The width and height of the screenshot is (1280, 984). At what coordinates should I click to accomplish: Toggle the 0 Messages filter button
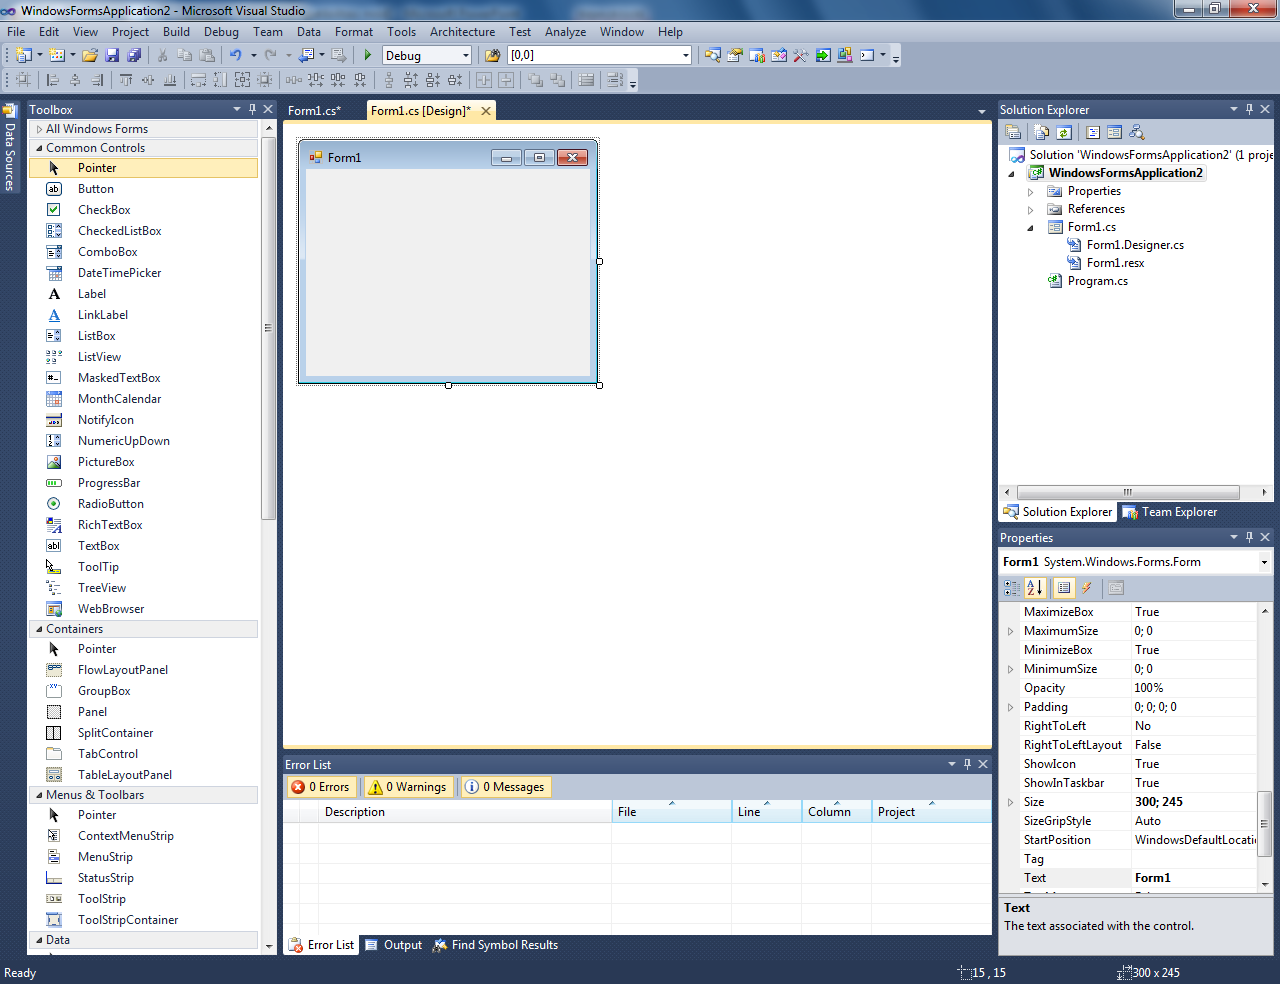pyautogui.click(x=505, y=787)
